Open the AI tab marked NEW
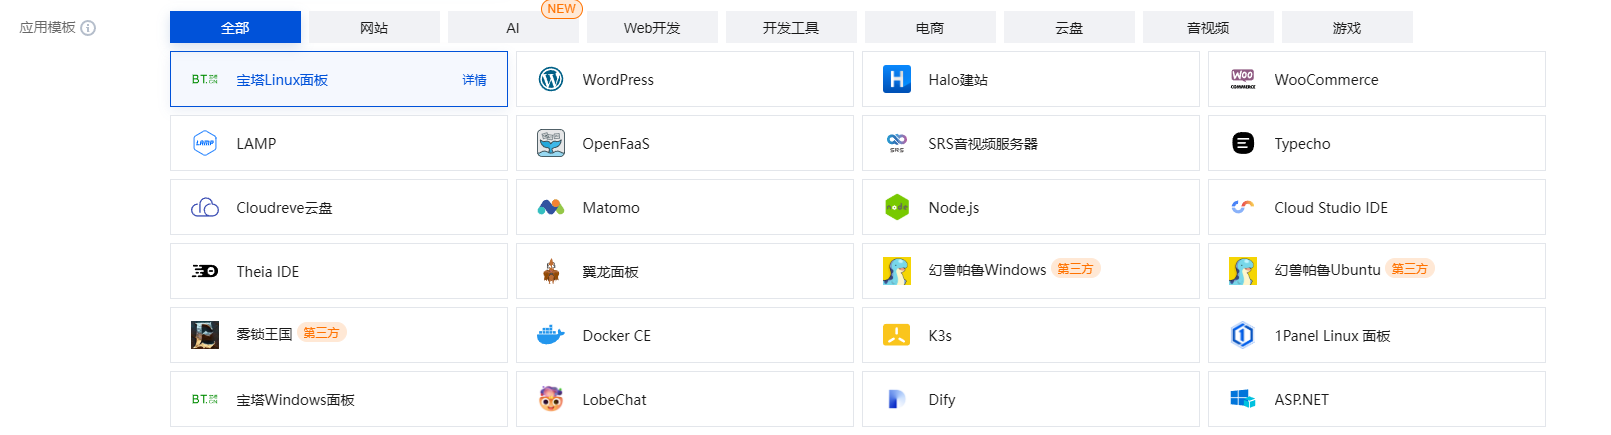Image resolution: width=1611 pixels, height=435 pixels. (513, 27)
